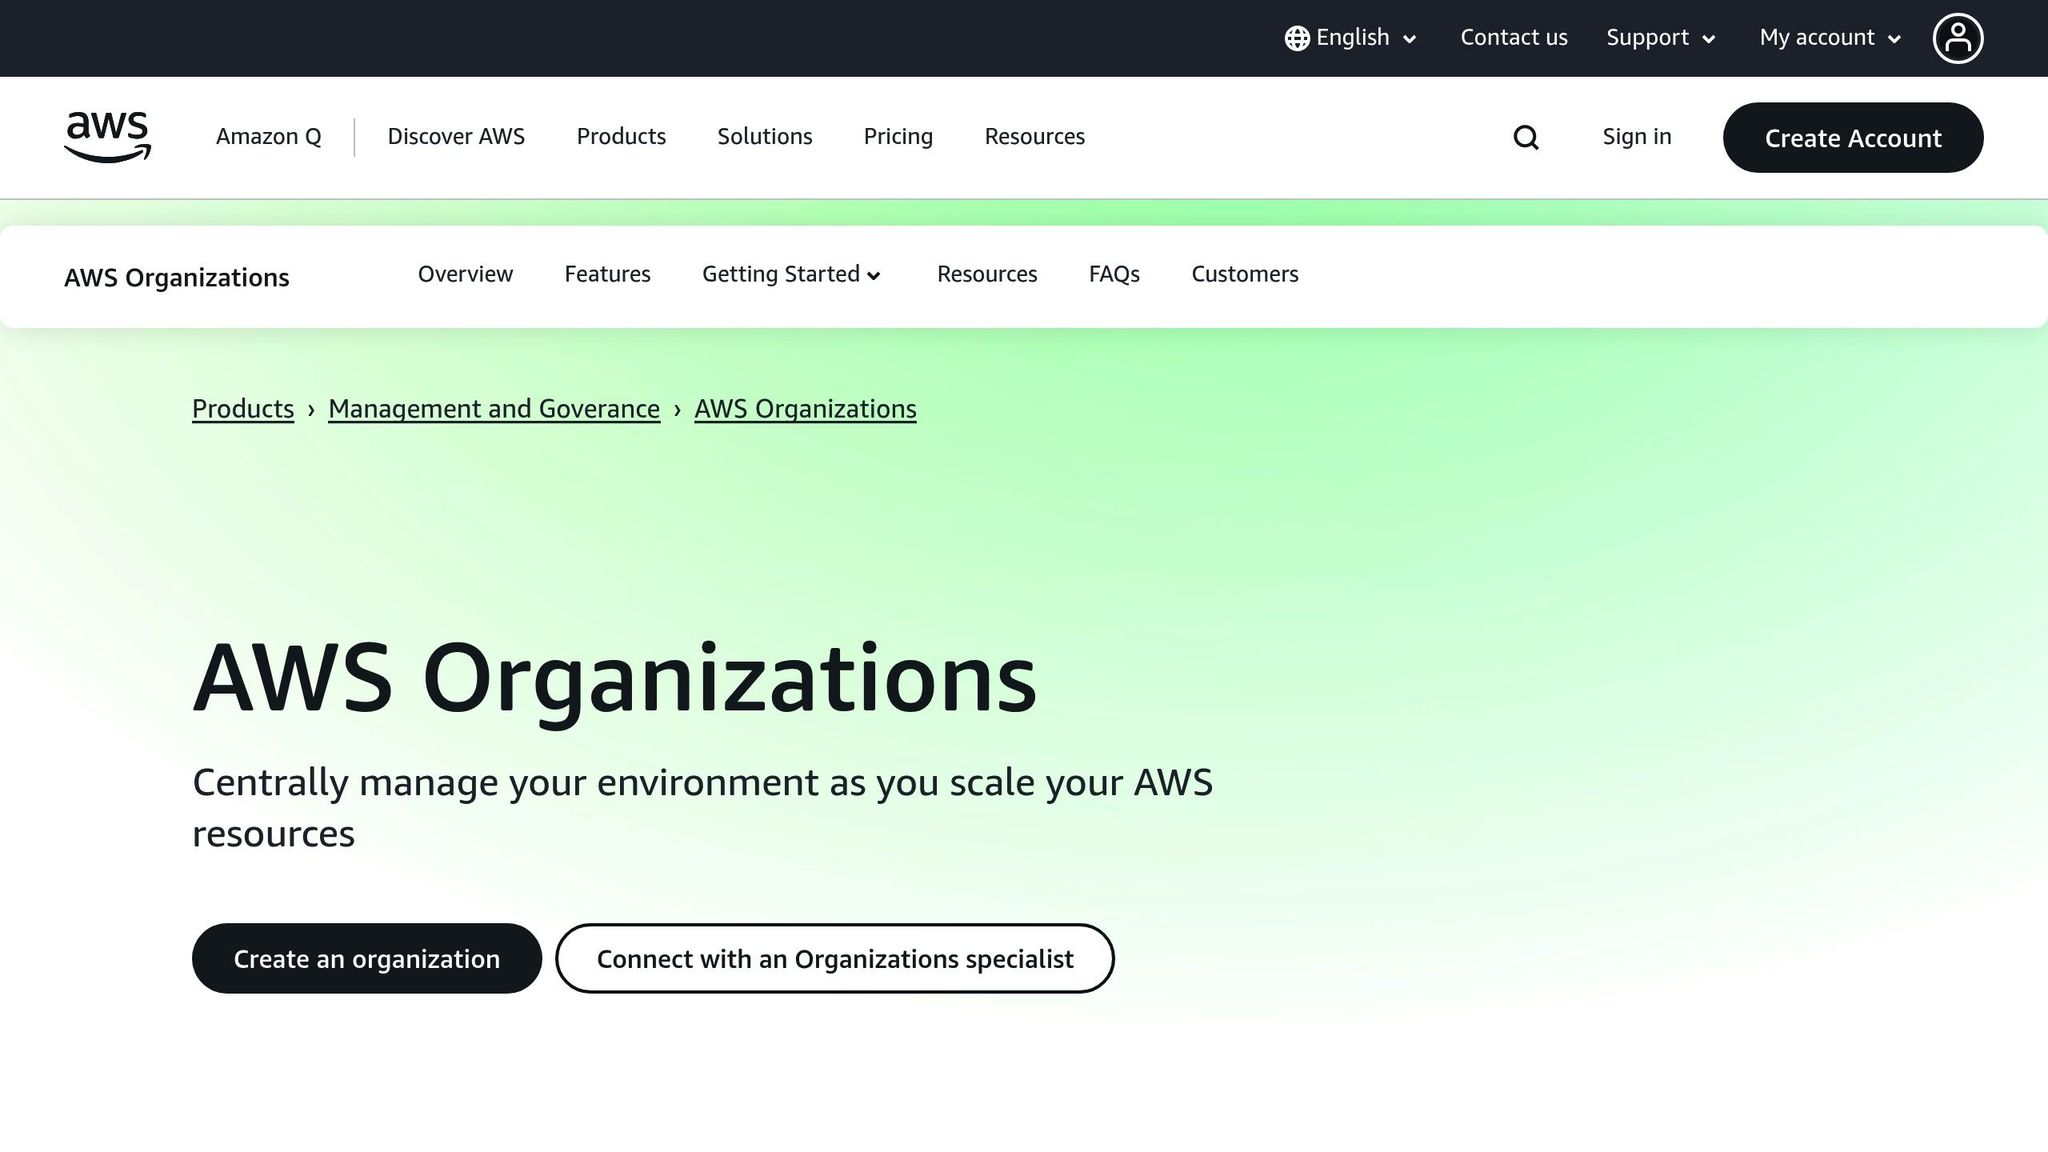Open the Products menu
The height and width of the screenshot is (1152, 2048).
click(x=621, y=137)
